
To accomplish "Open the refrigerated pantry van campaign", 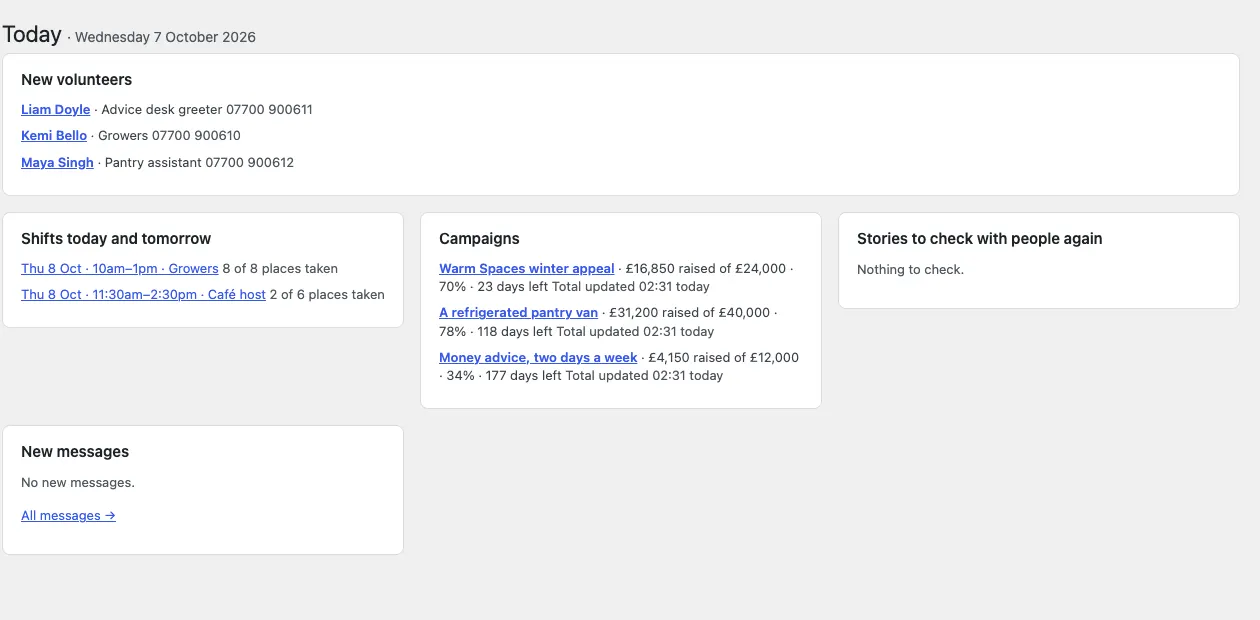I will pyautogui.click(x=518, y=313).
